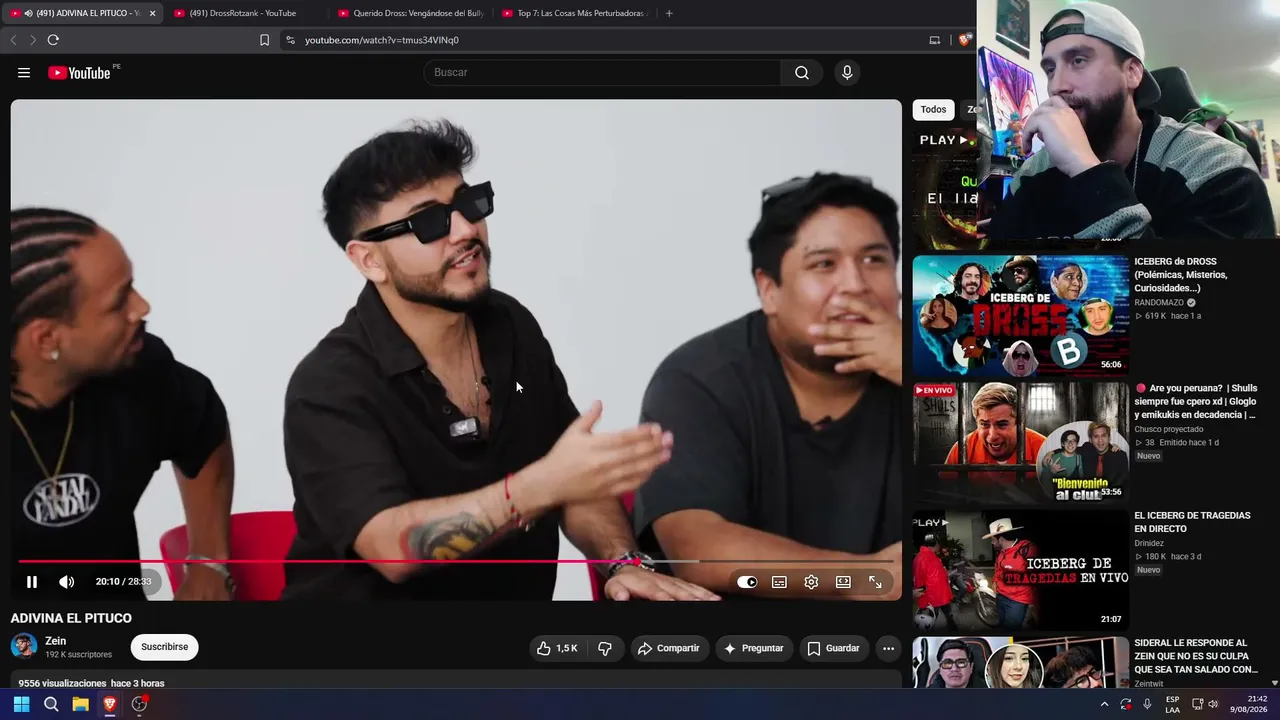The width and height of the screenshot is (1280, 720).
Task: Share the video via Compartir
Action: tap(669, 648)
